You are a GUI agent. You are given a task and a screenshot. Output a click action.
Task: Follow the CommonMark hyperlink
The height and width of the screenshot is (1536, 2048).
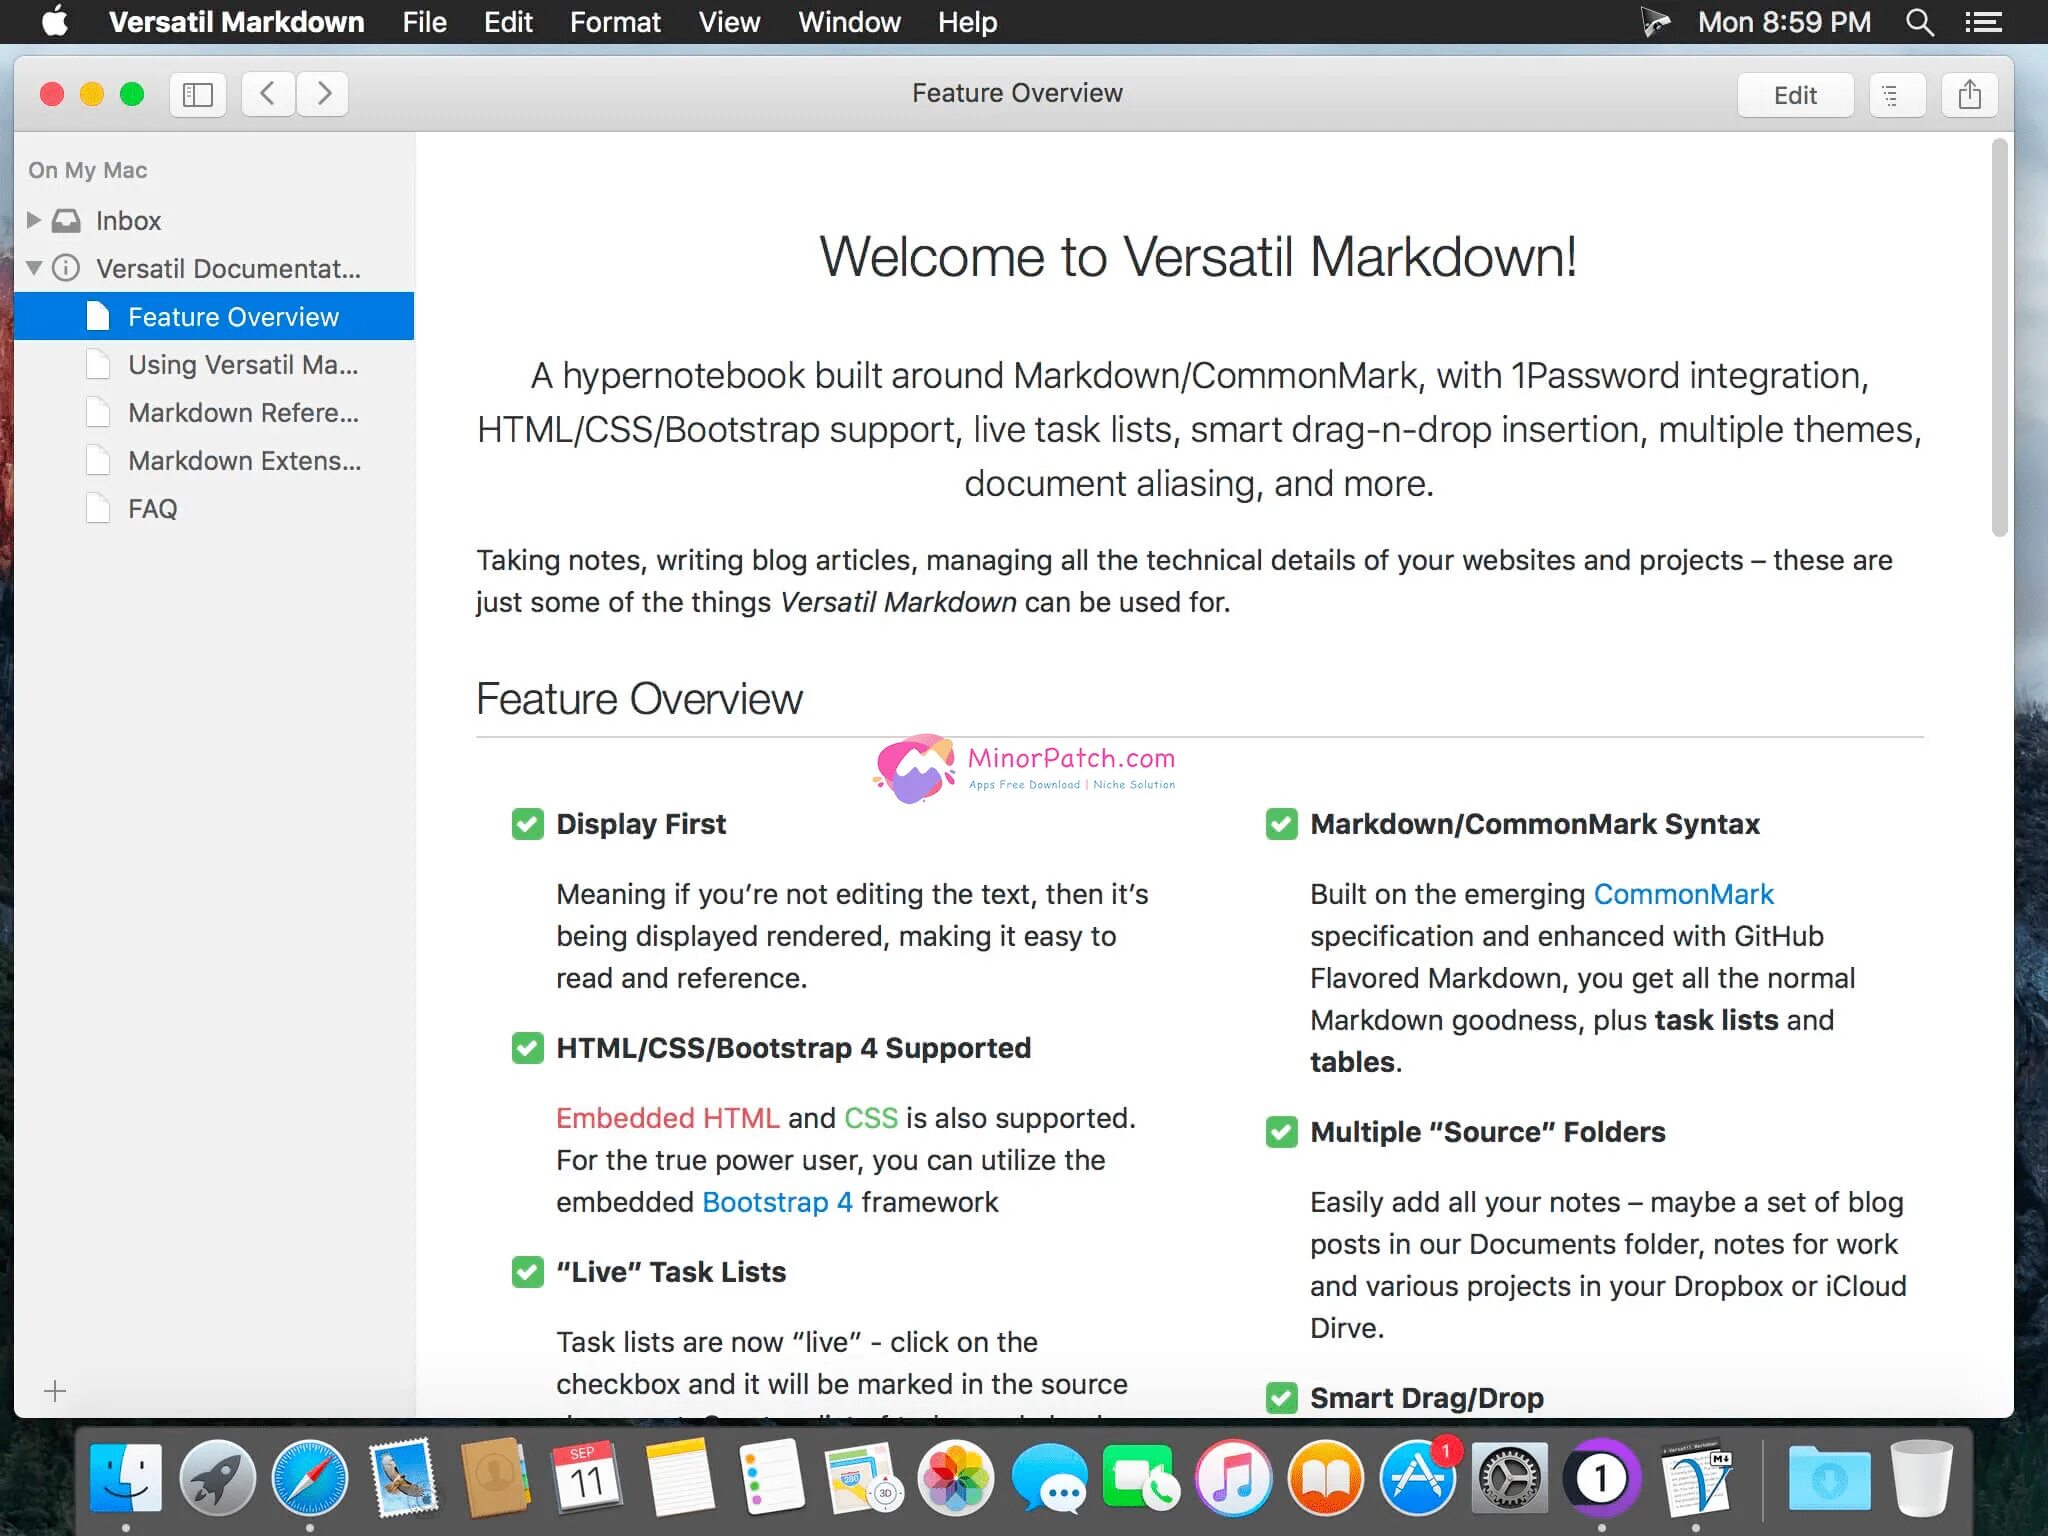point(1683,894)
